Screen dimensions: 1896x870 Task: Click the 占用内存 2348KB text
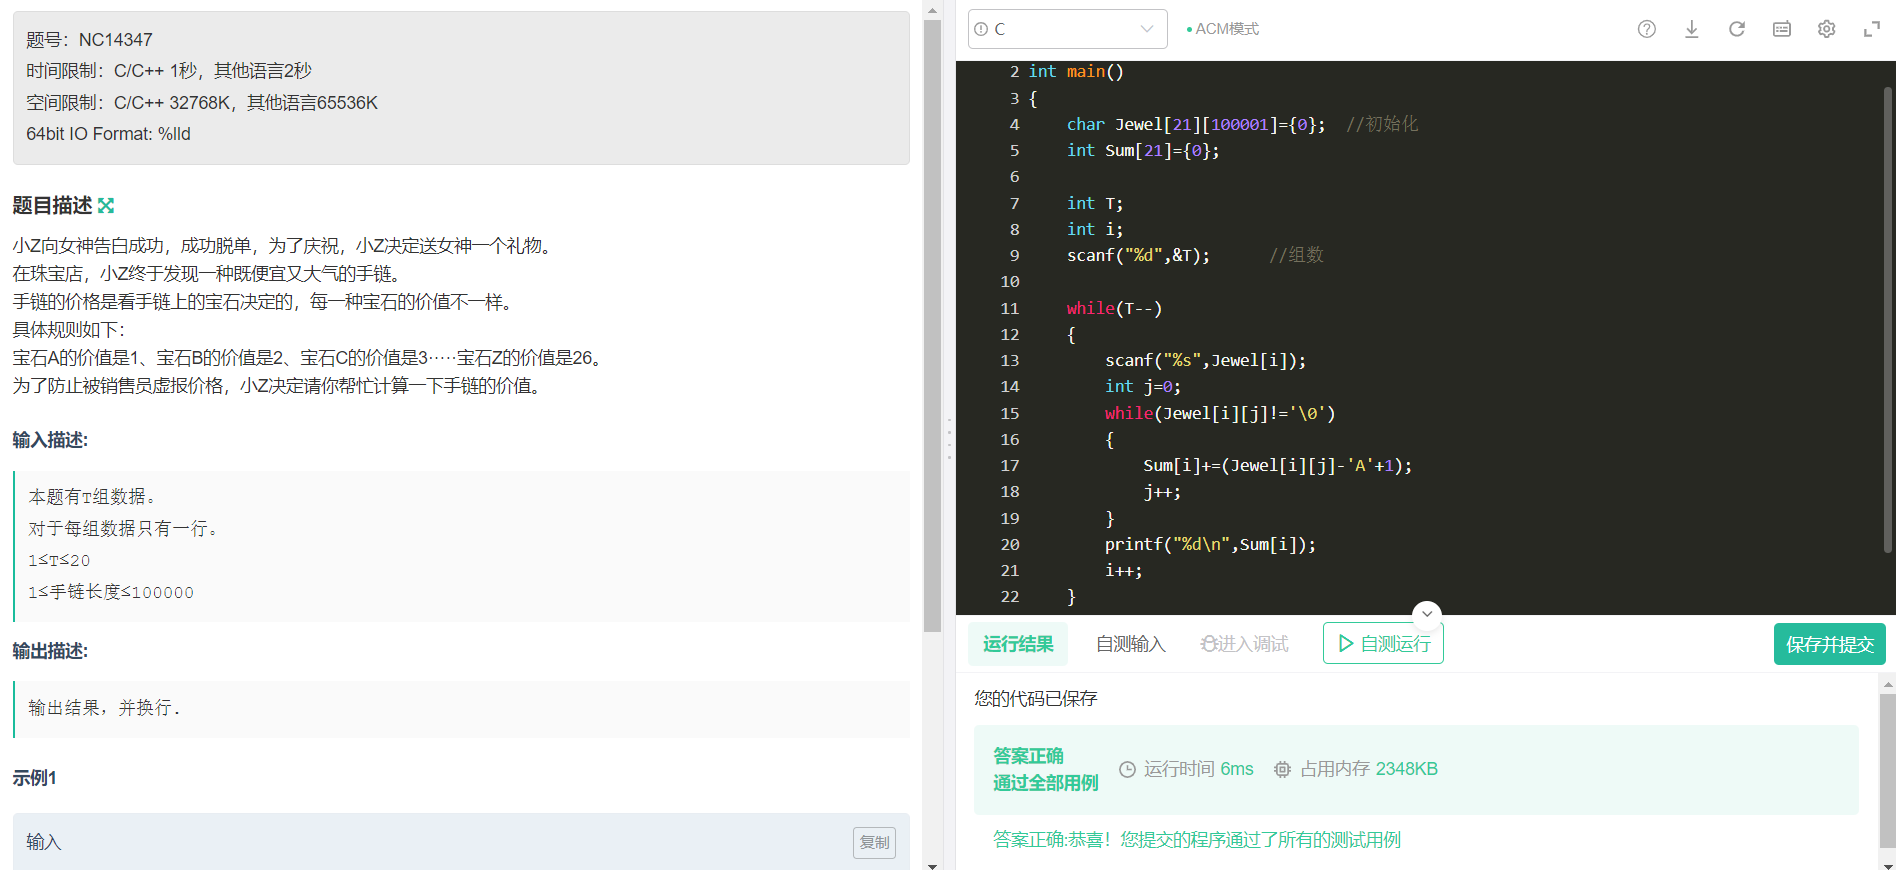point(1368,769)
